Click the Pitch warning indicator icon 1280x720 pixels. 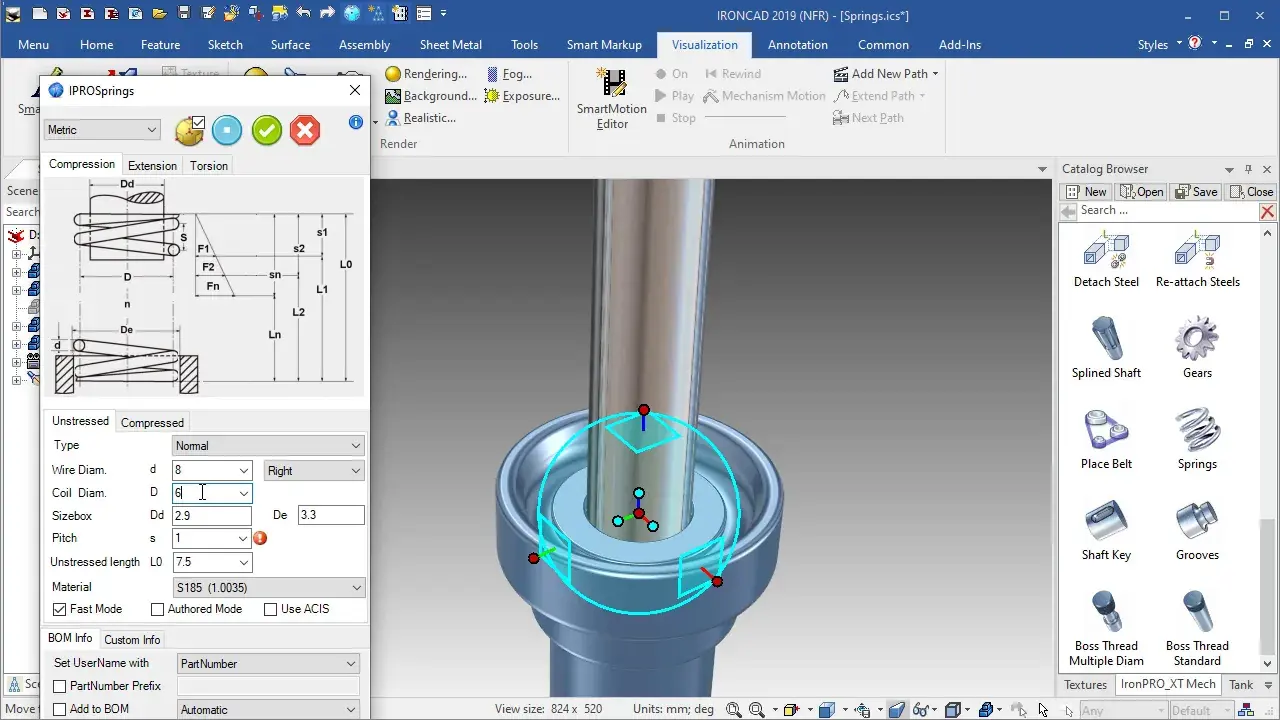(260, 538)
